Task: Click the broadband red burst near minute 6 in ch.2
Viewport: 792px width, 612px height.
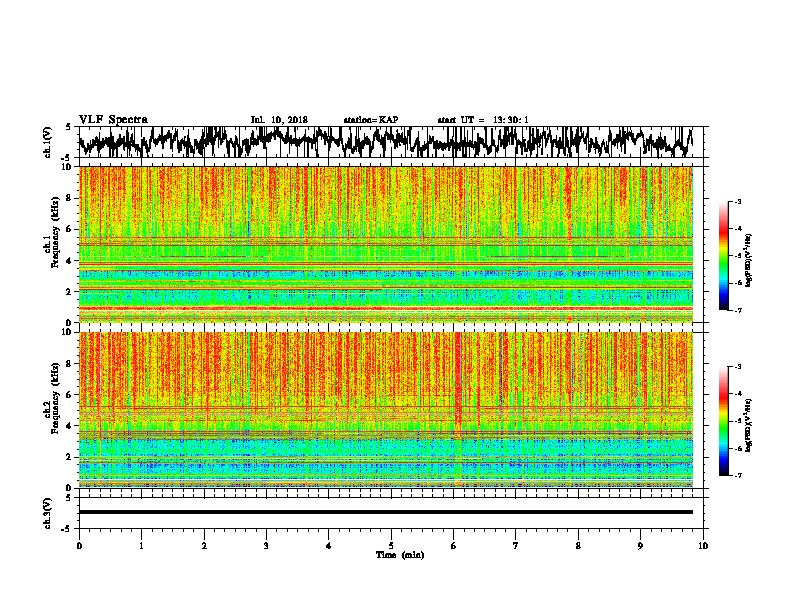Action: coord(458,384)
